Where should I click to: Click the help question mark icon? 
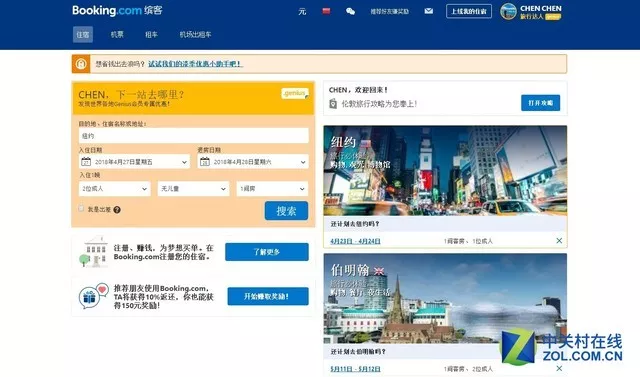click(117, 210)
